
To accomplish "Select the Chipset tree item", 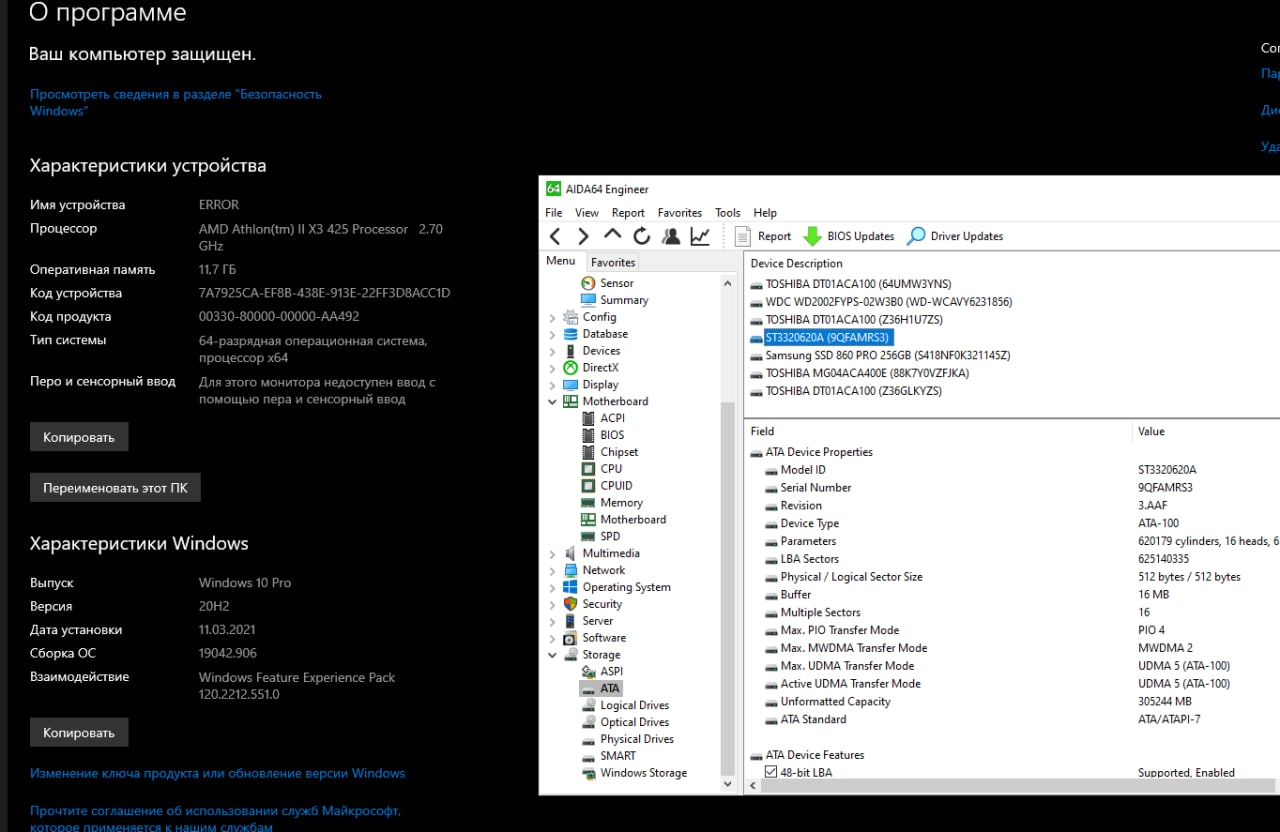I will point(610,452).
